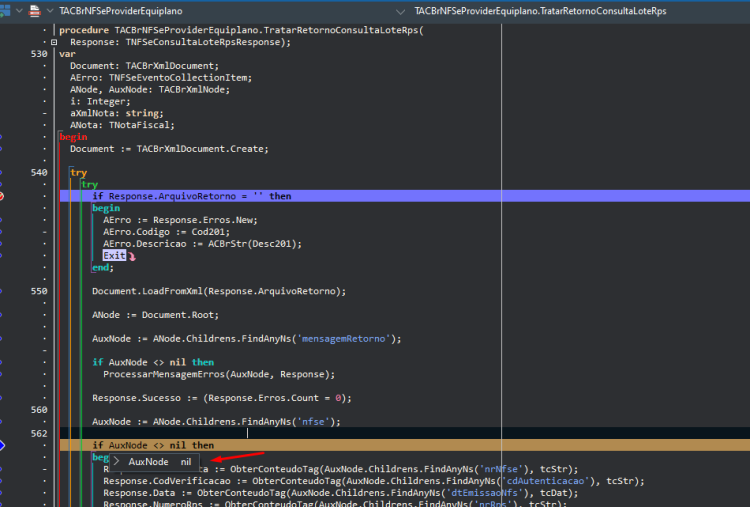Screen dimensions: 750x507
Task: Click the 'var' keyword at line 530
Action: 67,54
